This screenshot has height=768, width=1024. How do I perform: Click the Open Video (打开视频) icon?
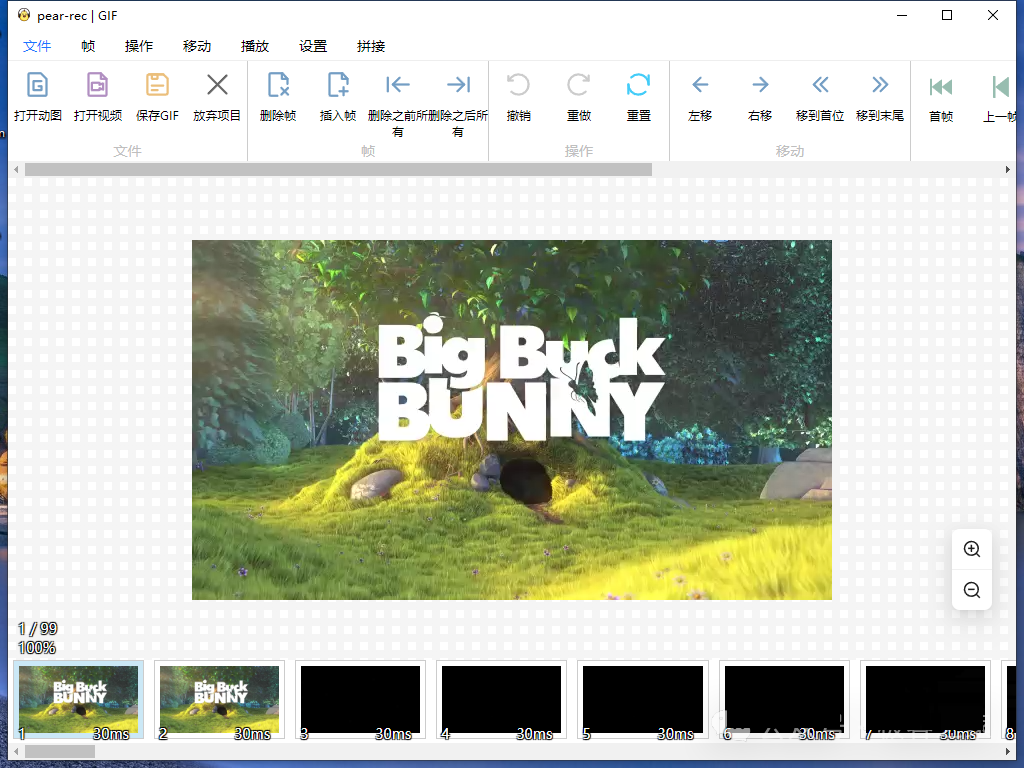[97, 85]
